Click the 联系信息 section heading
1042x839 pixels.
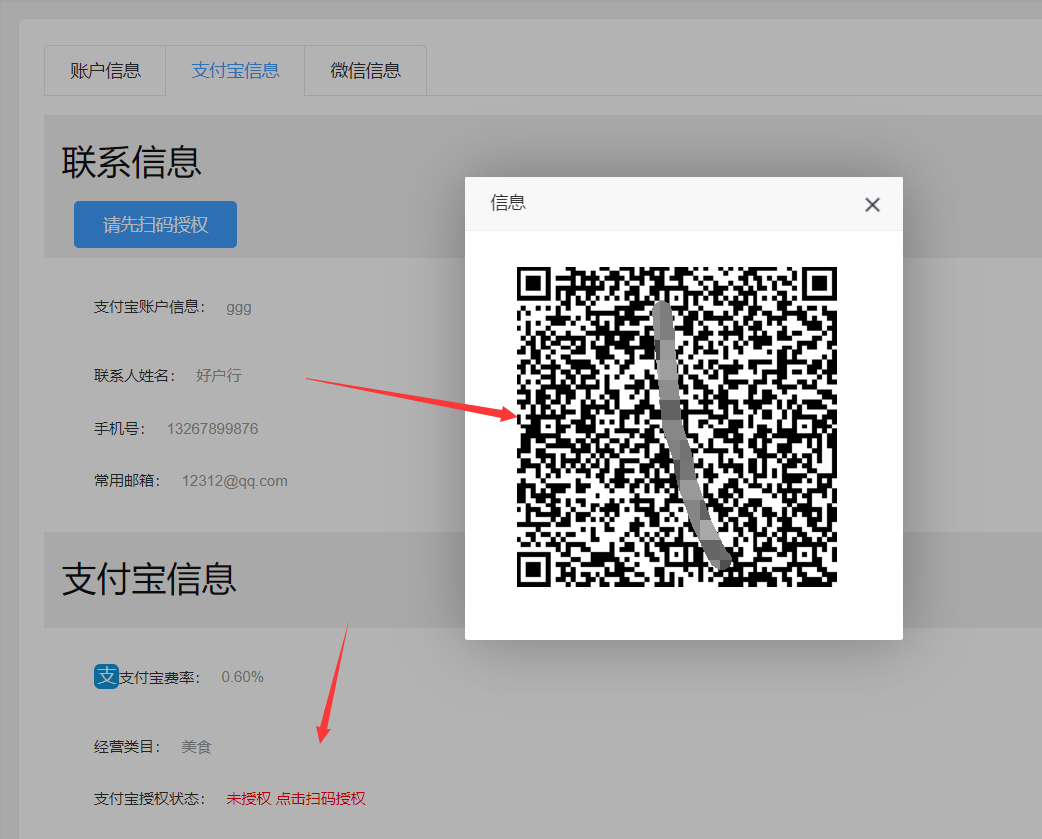tap(132, 162)
